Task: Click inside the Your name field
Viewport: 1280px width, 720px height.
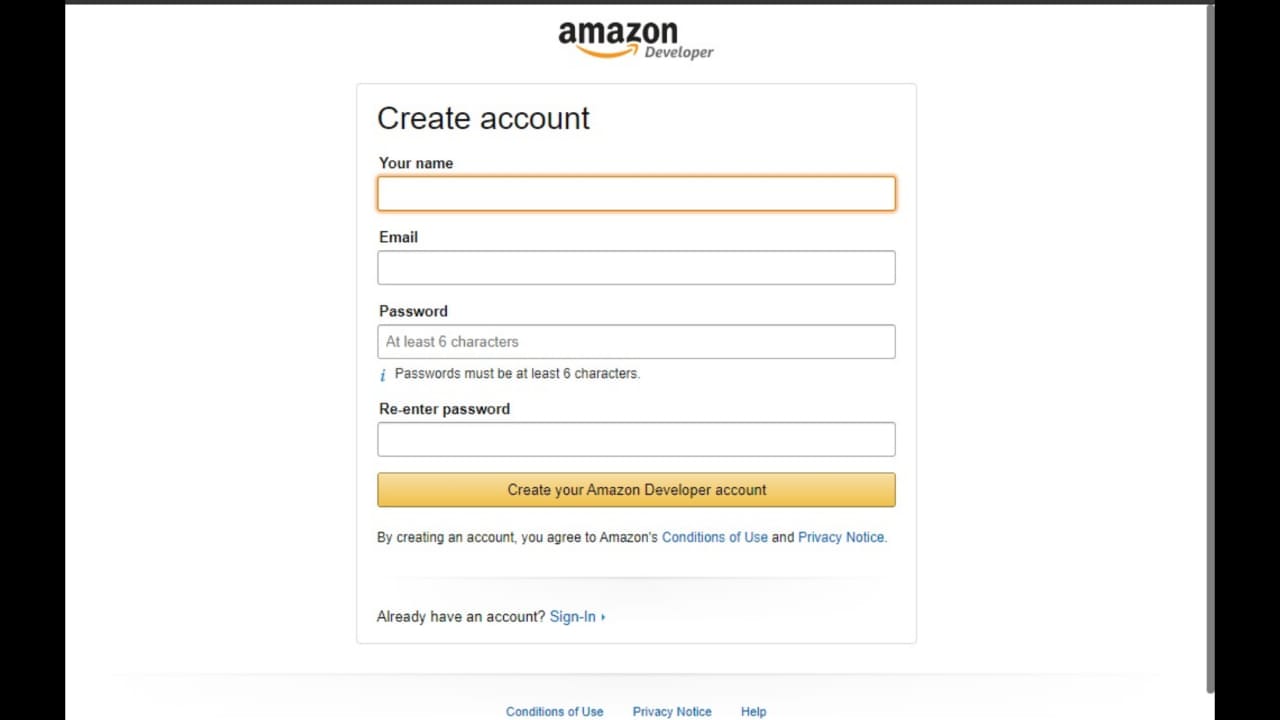Action: tap(636, 193)
